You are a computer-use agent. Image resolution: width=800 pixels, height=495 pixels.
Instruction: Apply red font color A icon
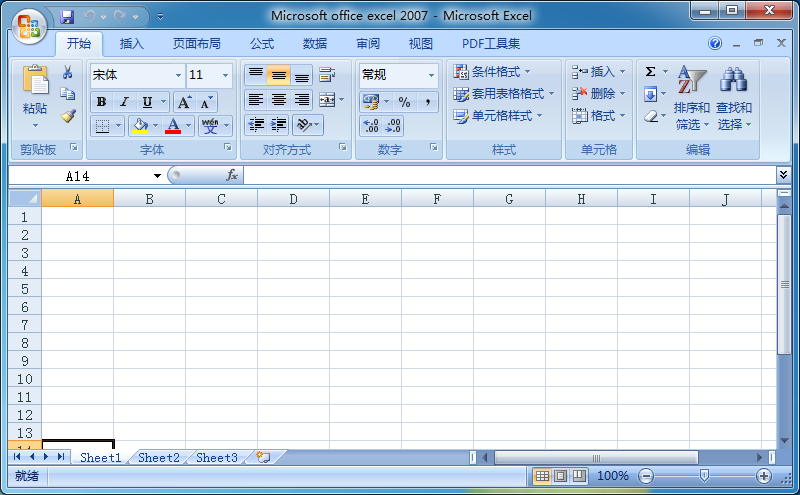pos(173,126)
